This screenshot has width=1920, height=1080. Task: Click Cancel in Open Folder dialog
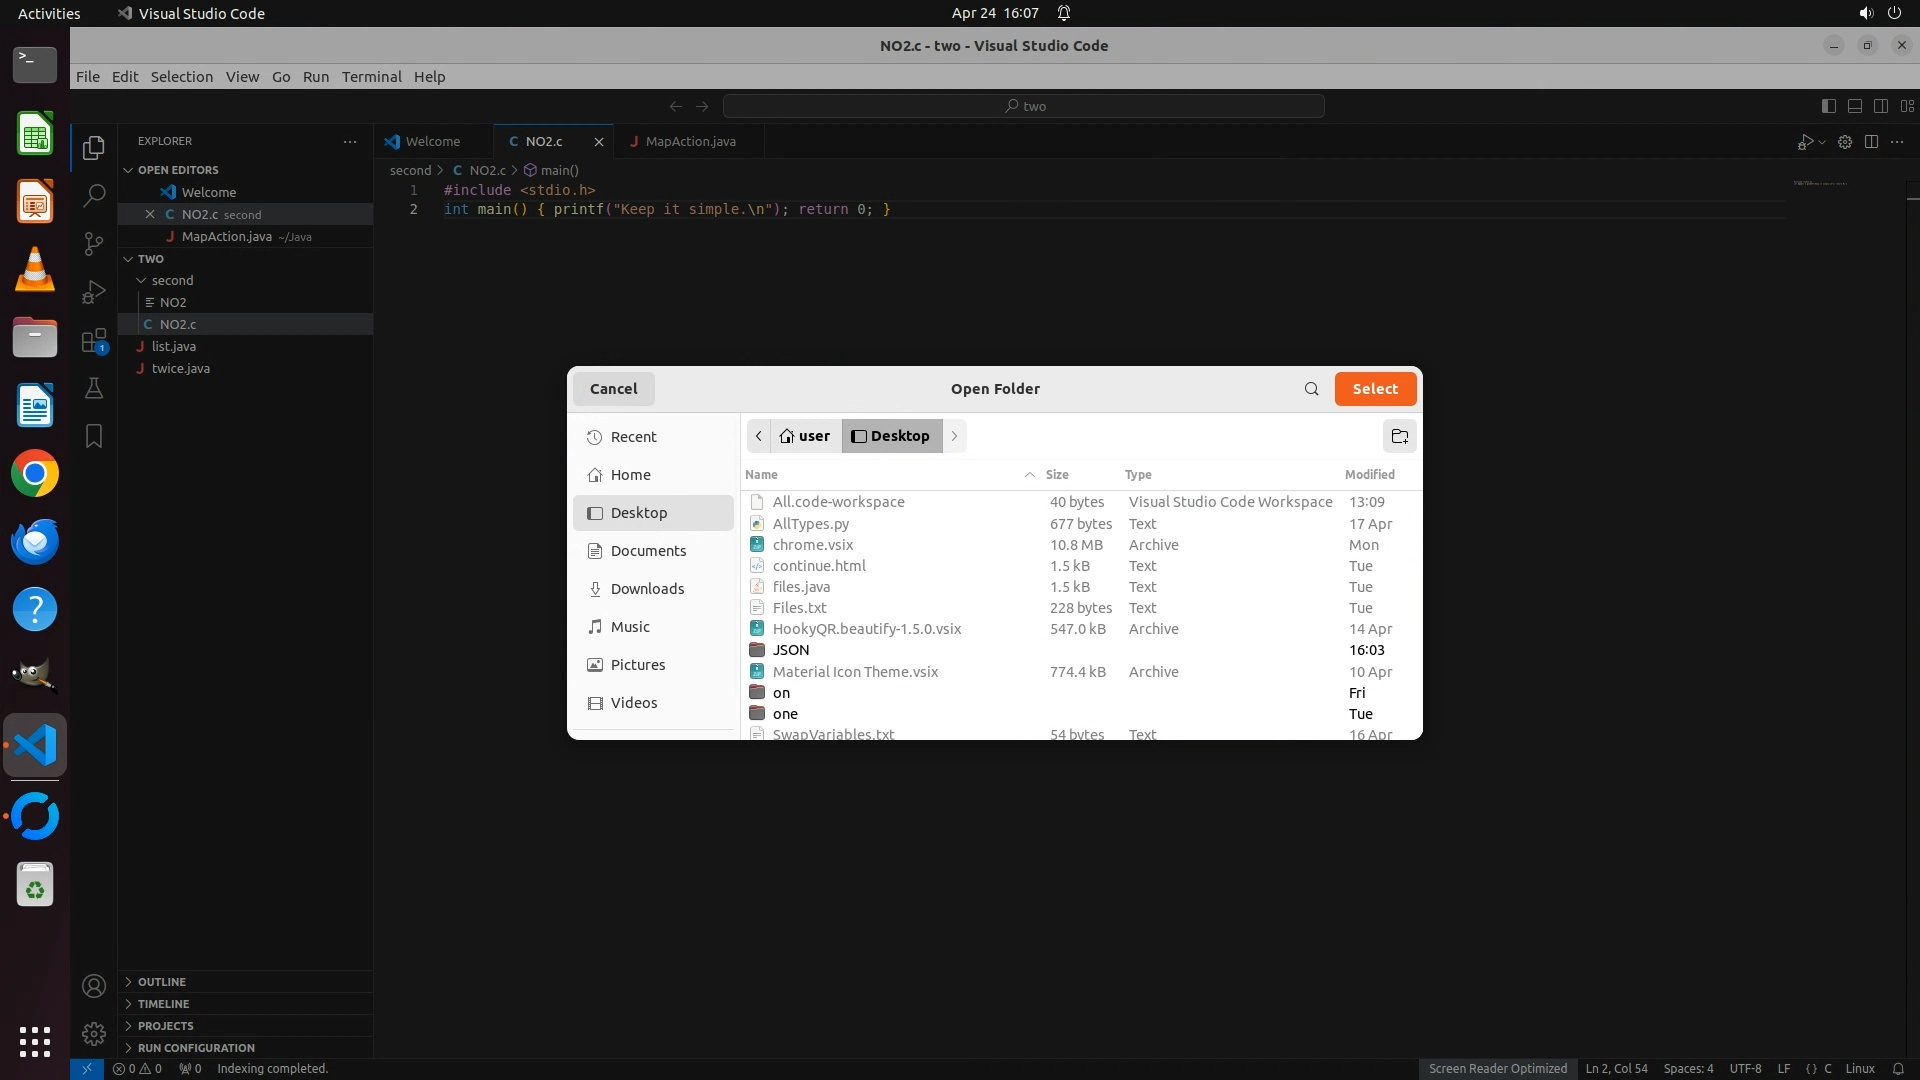(x=613, y=389)
